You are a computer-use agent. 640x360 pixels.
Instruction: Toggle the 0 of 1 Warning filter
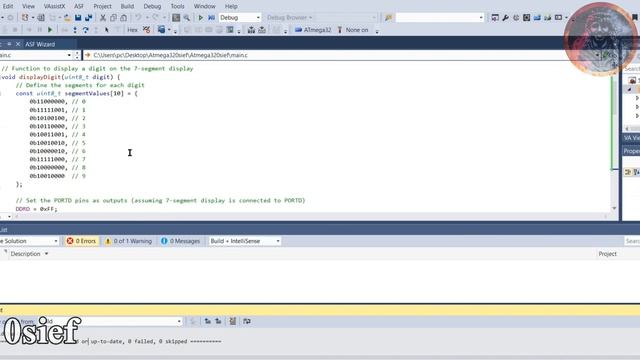pyautogui.click(x=128, y=241)
